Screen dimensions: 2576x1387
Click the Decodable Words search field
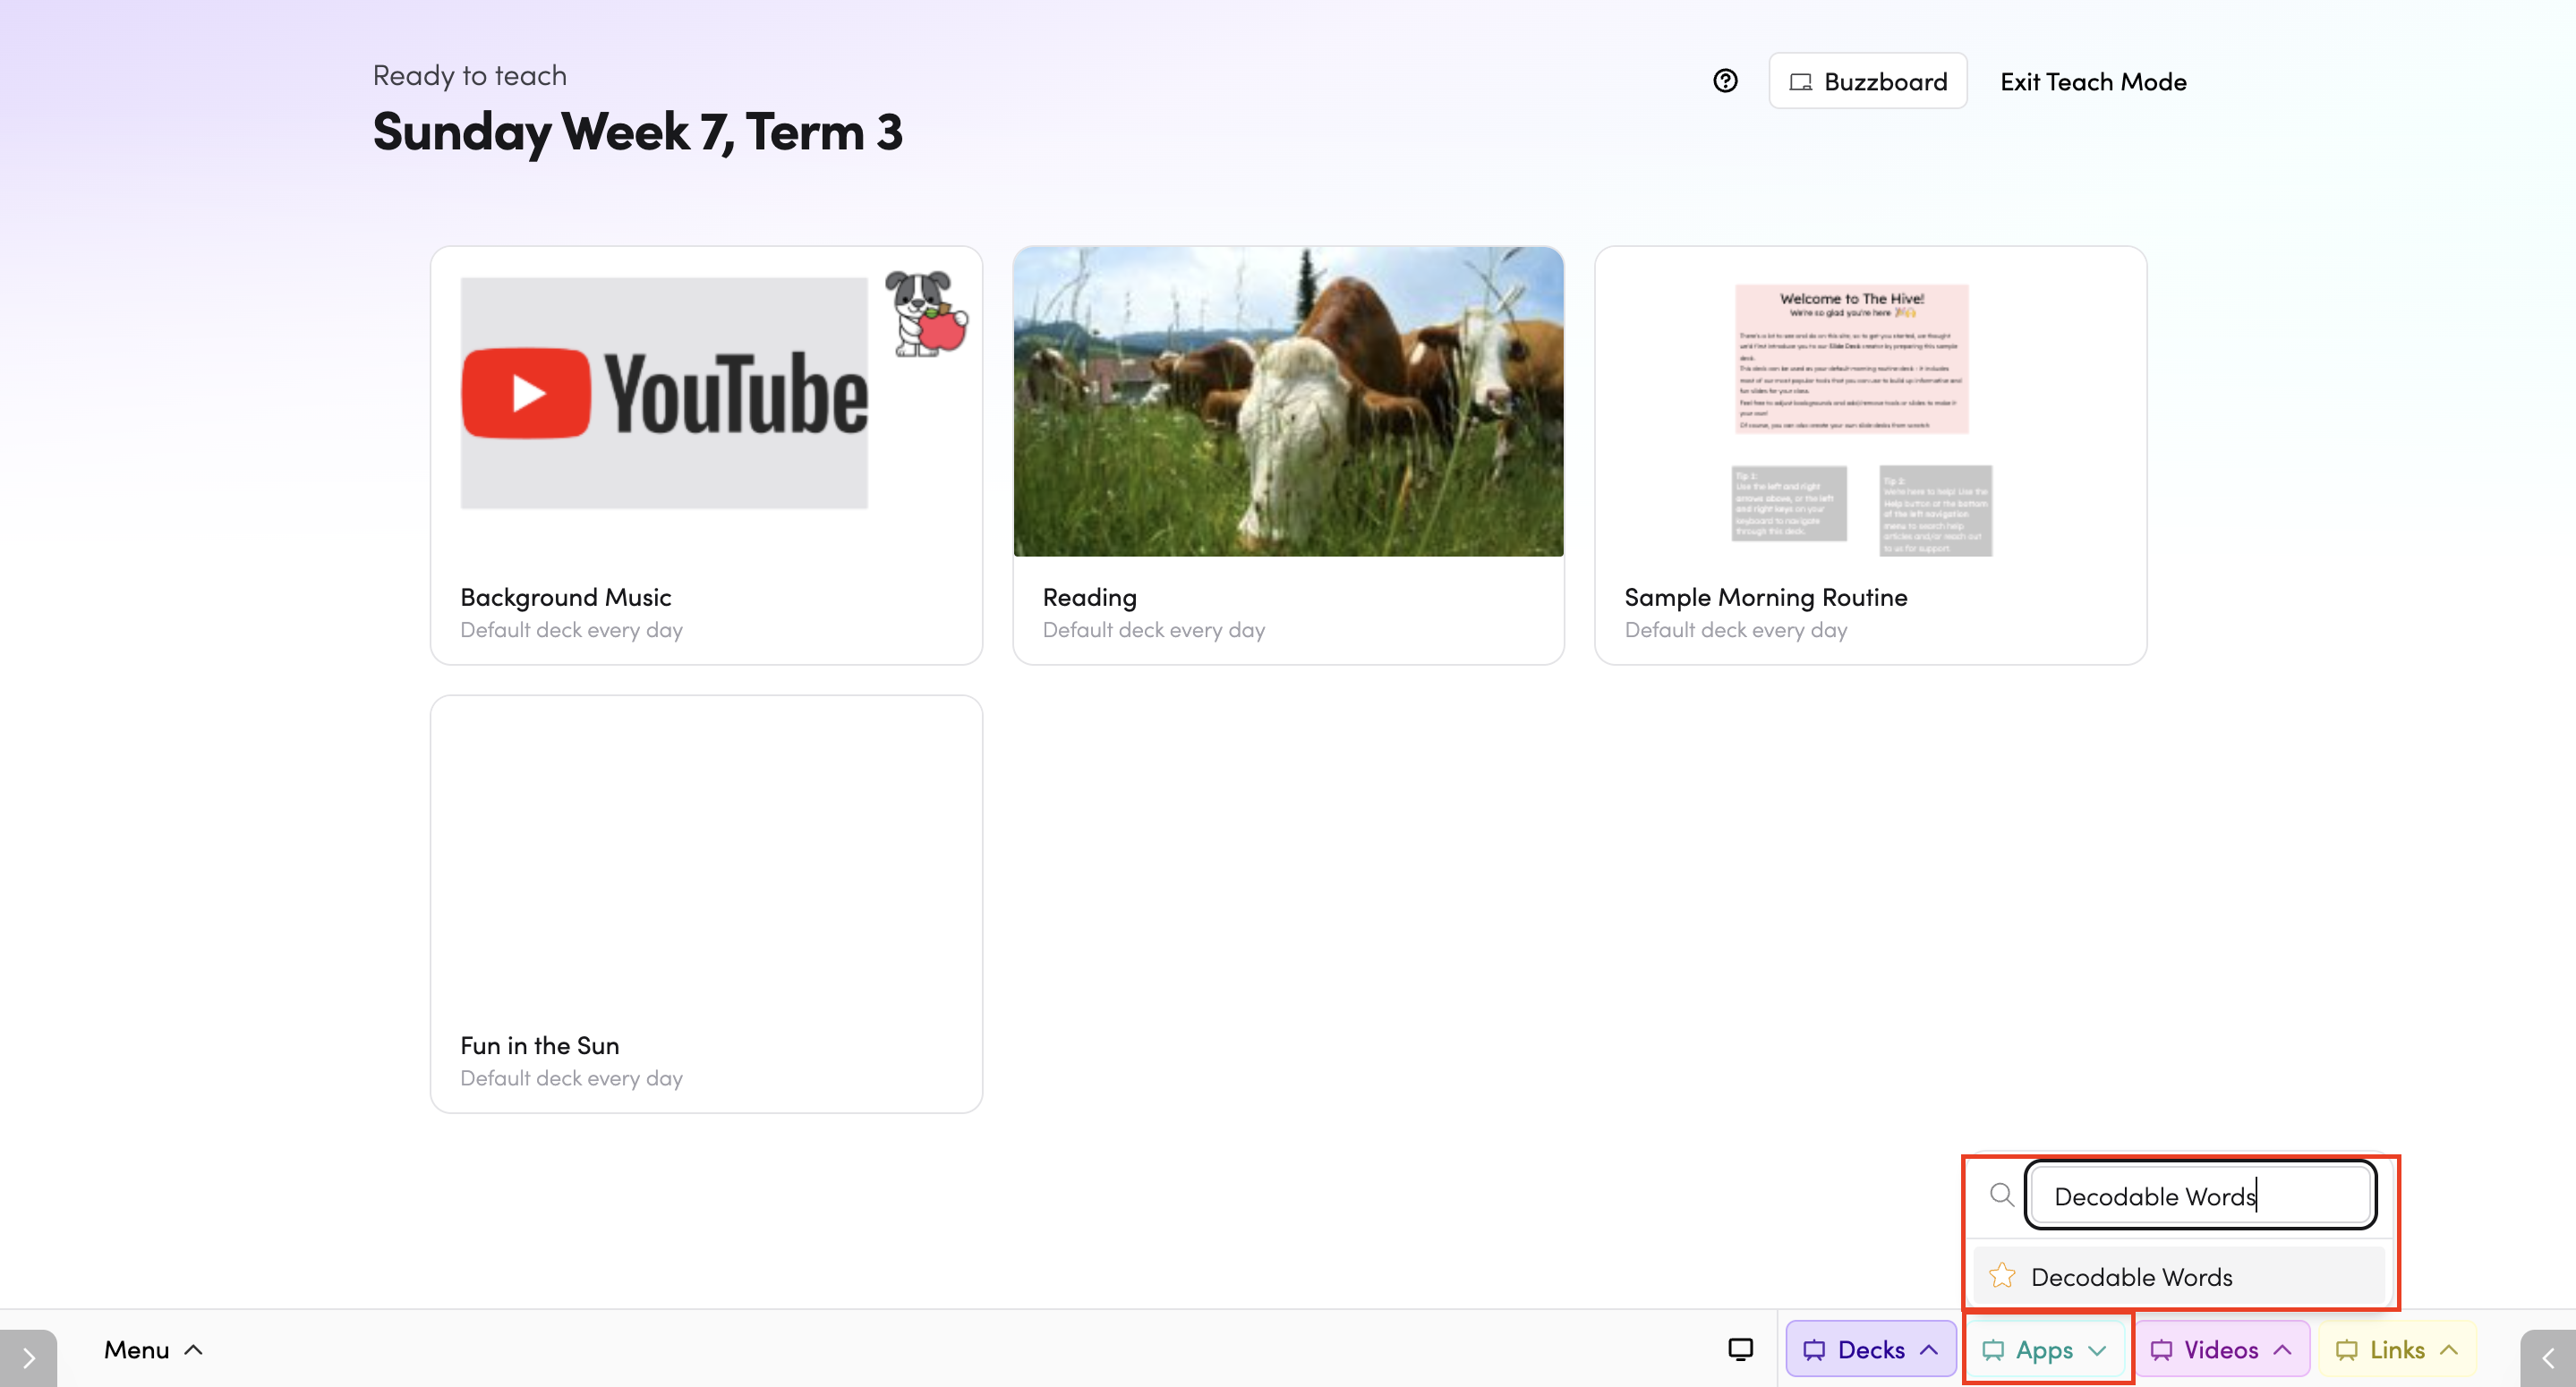[2200, 1195]
